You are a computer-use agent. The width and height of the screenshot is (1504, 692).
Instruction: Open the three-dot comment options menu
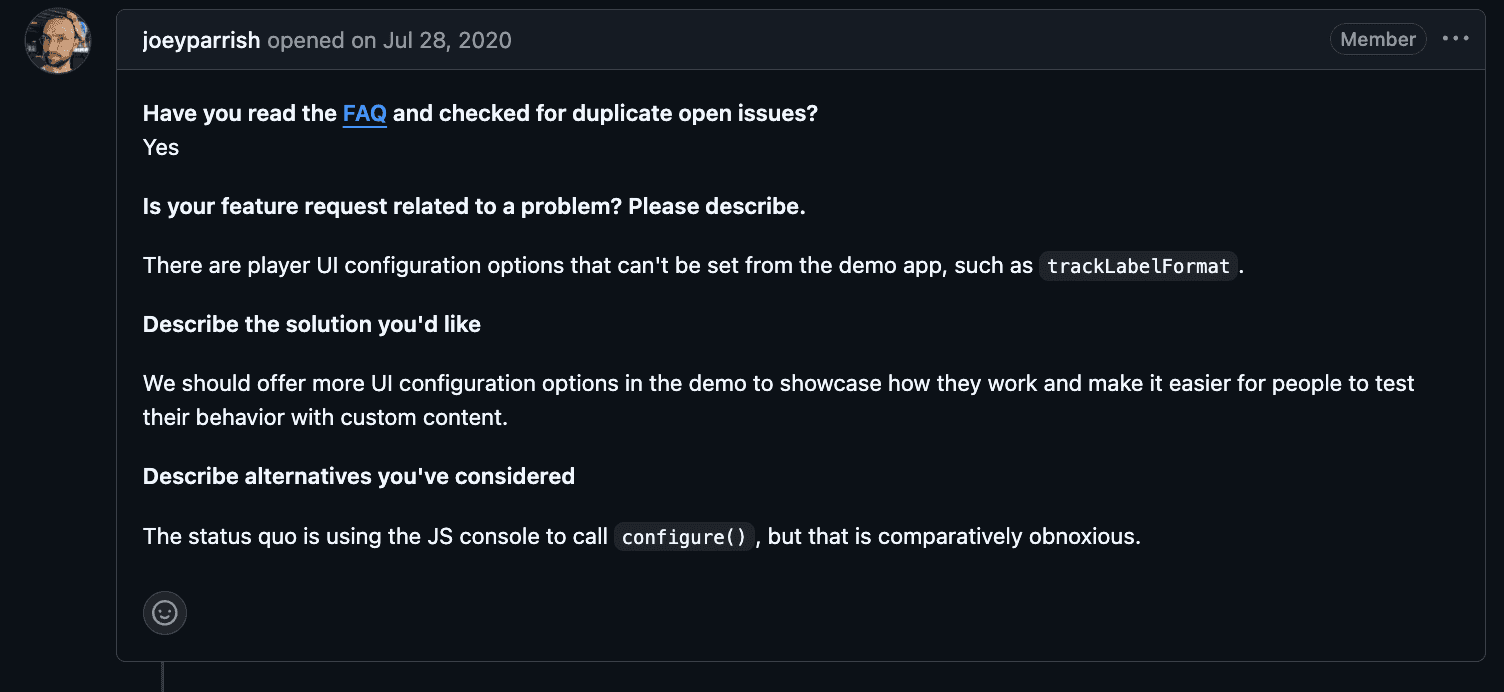[x=1455, y=39]
